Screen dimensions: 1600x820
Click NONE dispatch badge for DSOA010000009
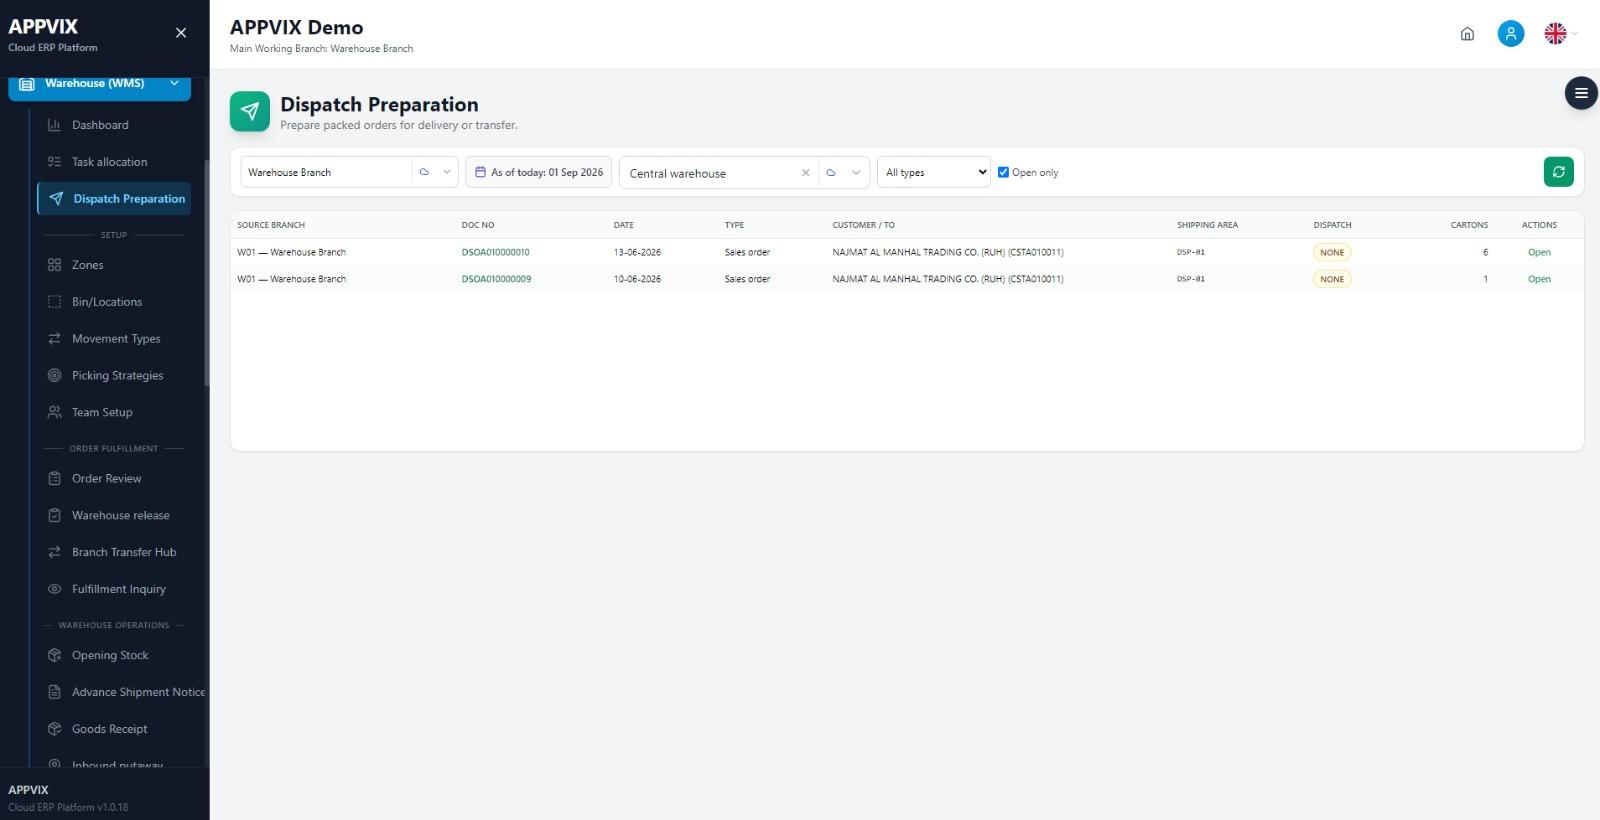[1332, 279]
